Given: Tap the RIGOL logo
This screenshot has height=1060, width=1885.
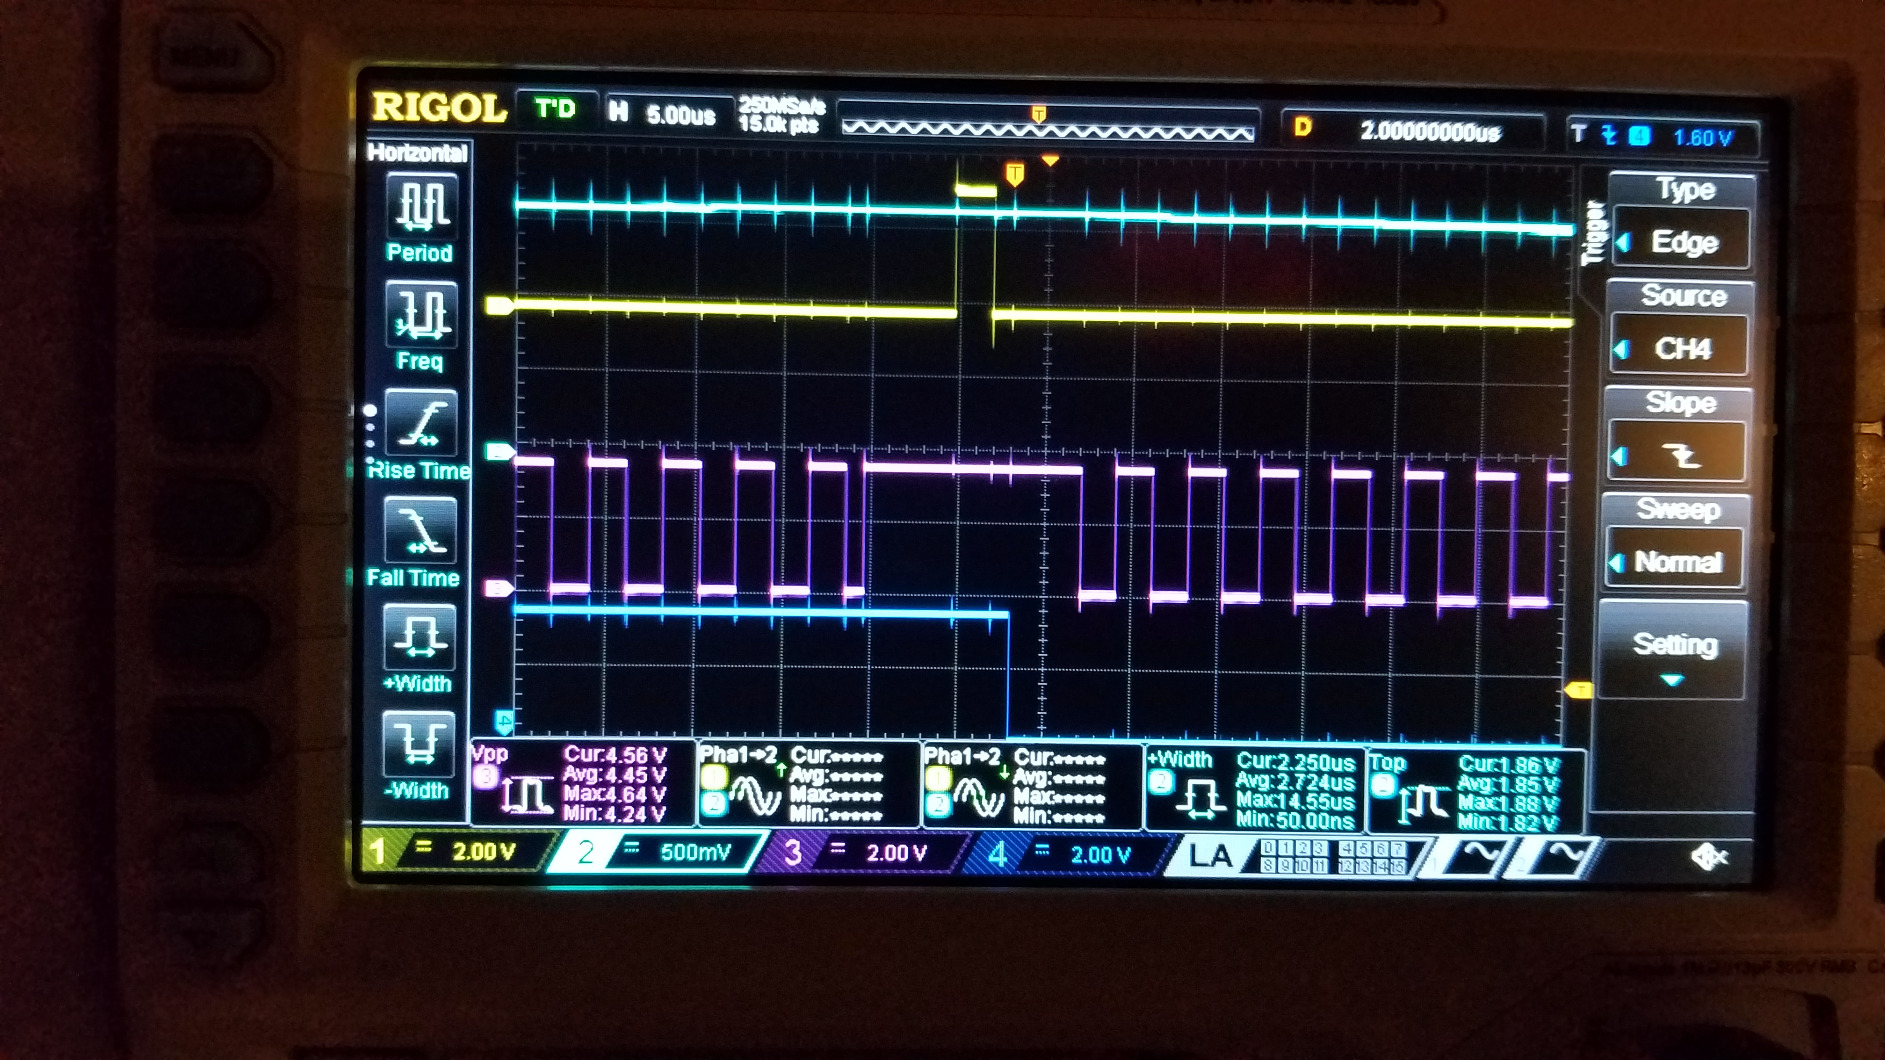Looking at the screenshot, I should 438,107.
